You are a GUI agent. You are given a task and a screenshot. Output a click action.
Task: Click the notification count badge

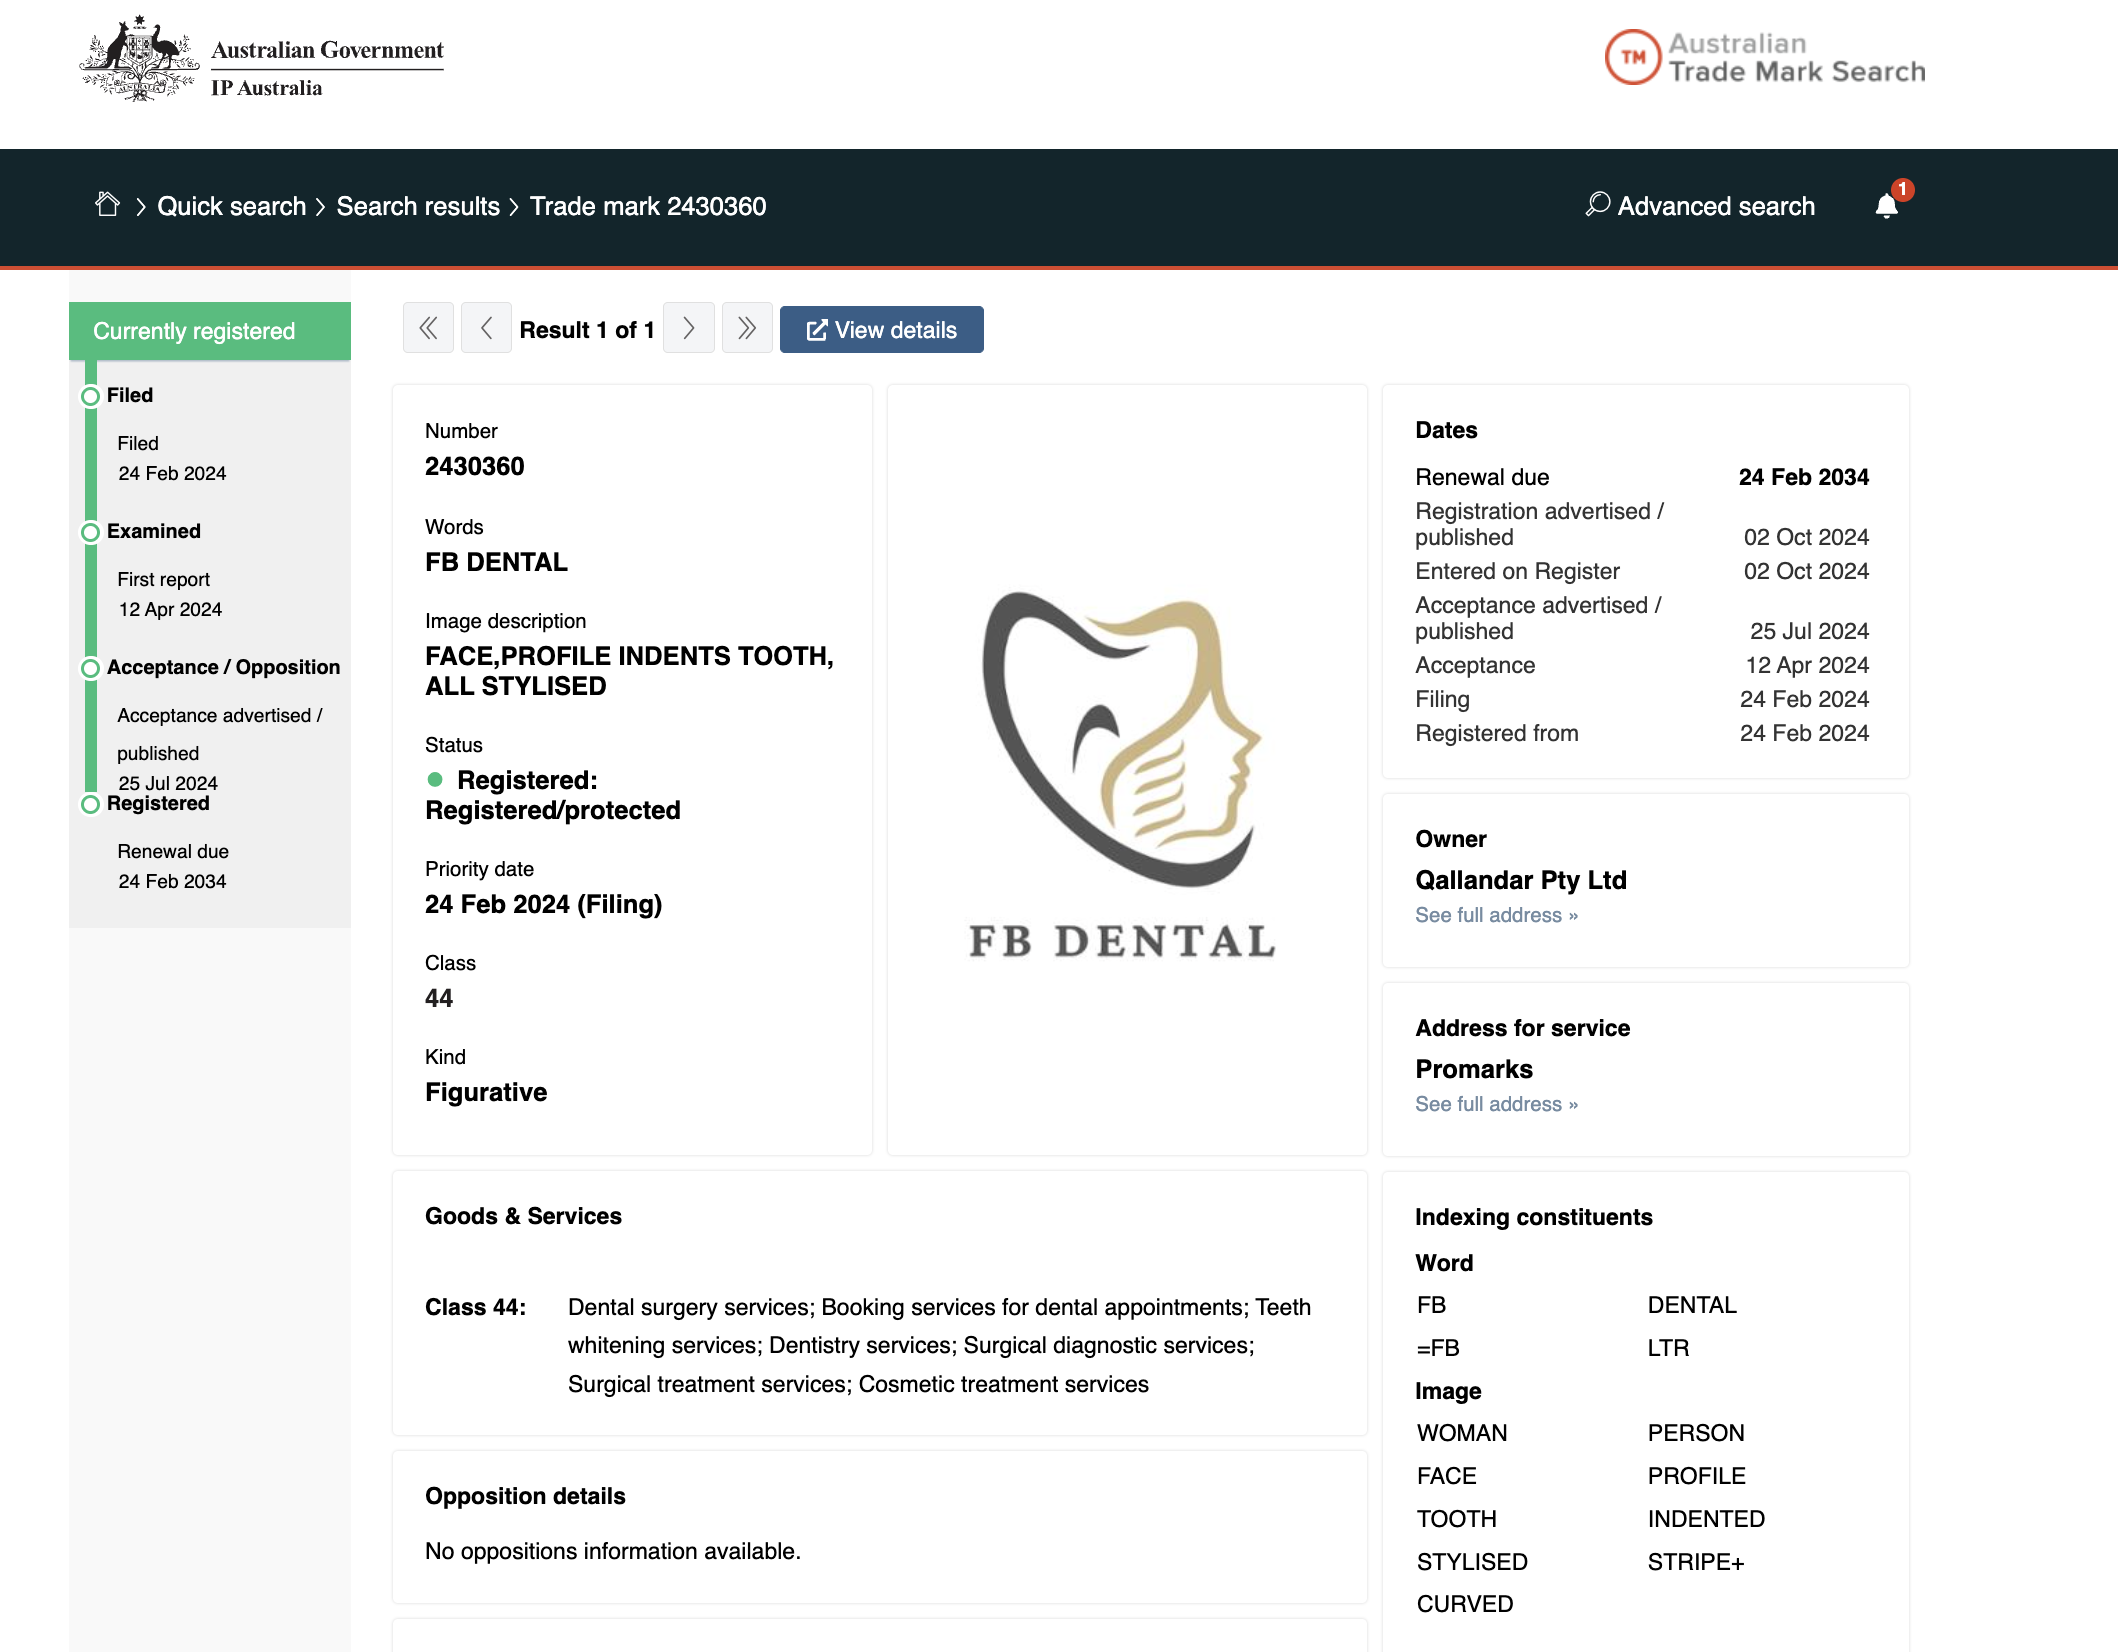(1902, 186)
